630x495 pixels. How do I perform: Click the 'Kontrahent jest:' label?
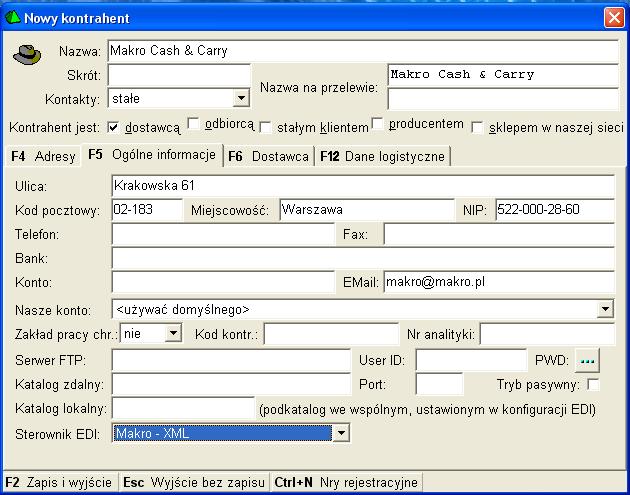click(x=54, y=128)
